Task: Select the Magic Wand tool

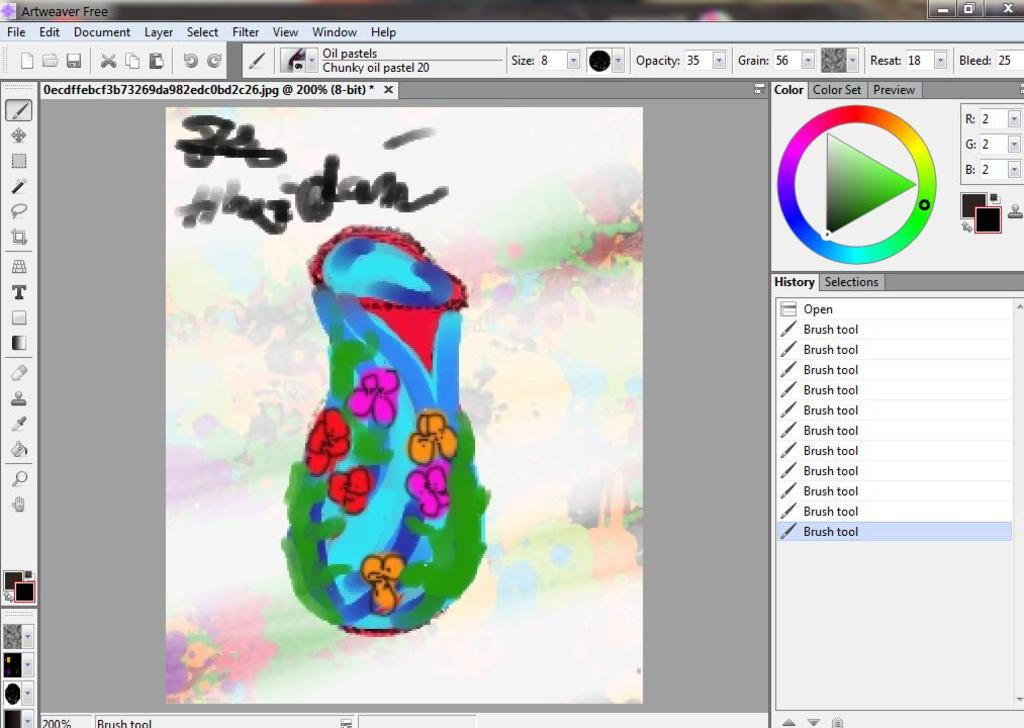Action: [x=19, y=187]
